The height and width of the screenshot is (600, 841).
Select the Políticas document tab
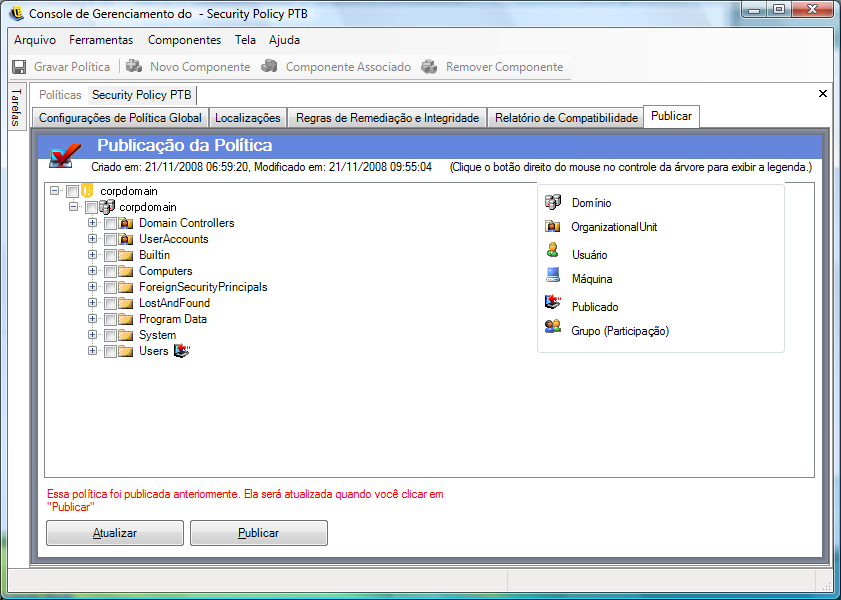click(x=60, y=95)
